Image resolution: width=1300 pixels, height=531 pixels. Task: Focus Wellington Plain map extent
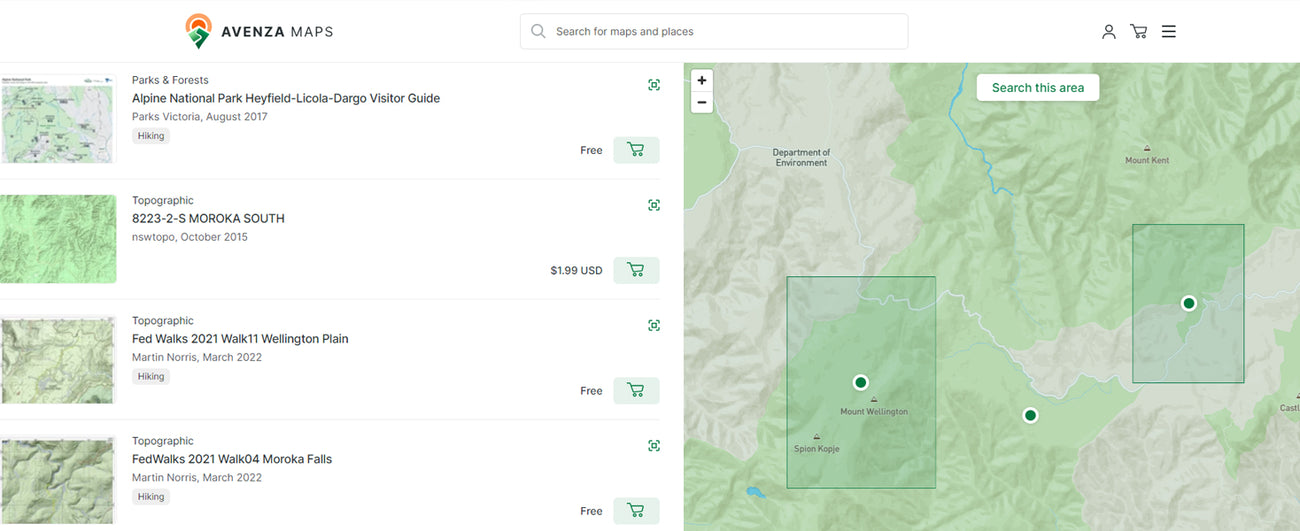[x=654, y=325]
